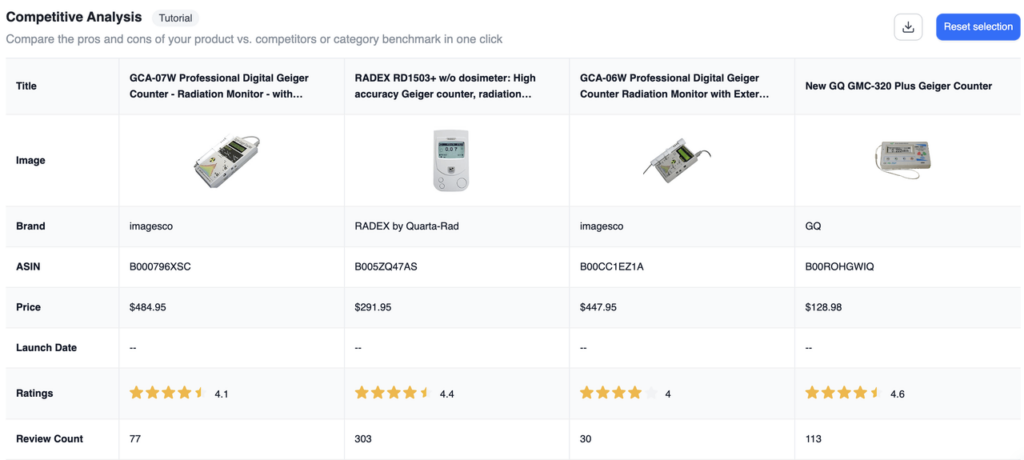Image resolution: width=1024 pixels, height=460 pixels.
Task: Select ASIN B000796XSC text
Action: (x=160, y=267)
